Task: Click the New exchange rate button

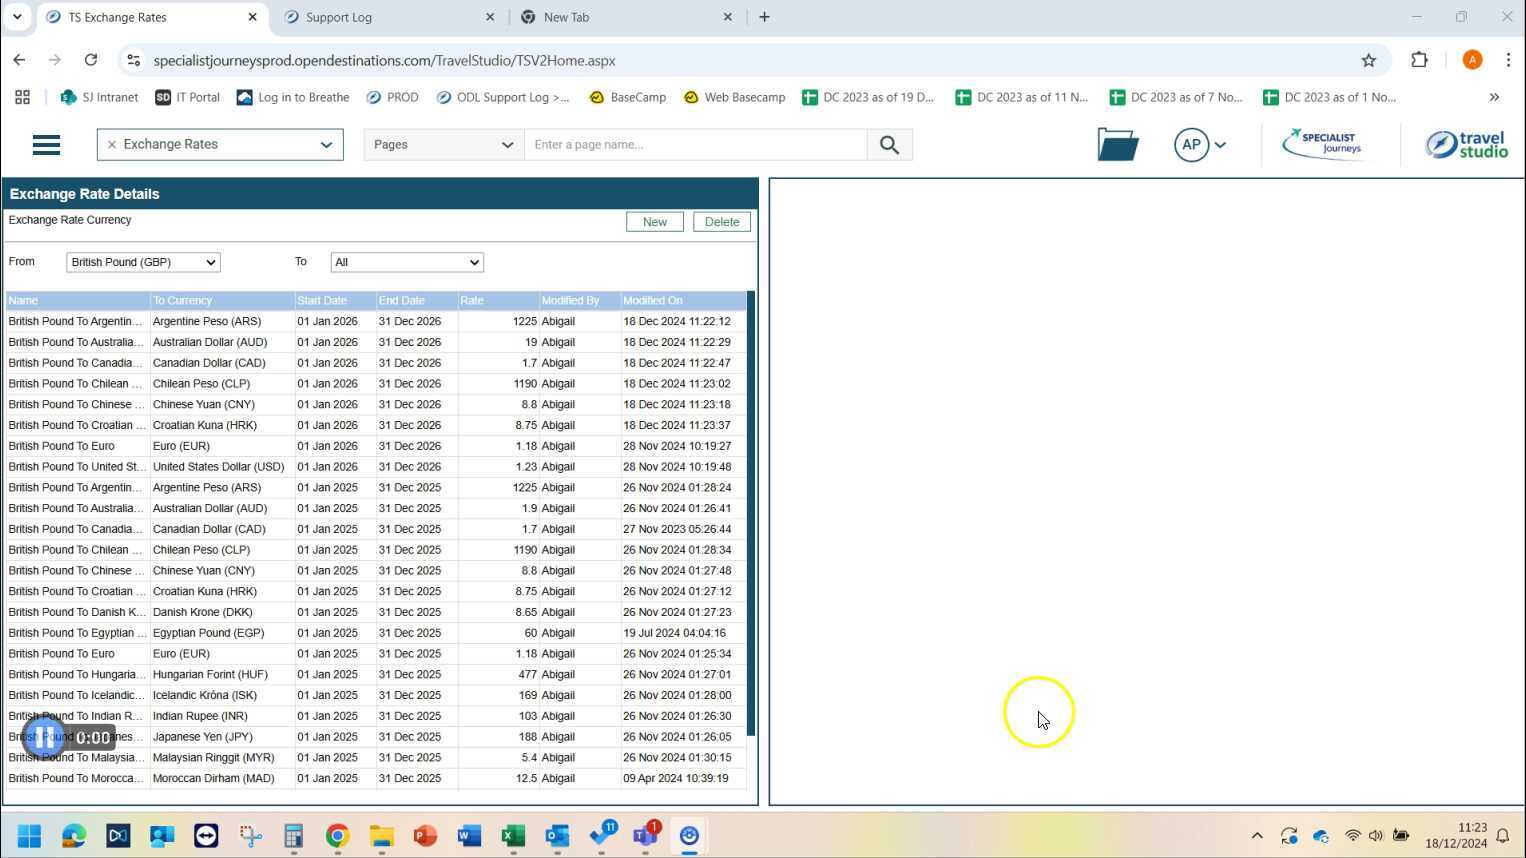Action: 654,222
